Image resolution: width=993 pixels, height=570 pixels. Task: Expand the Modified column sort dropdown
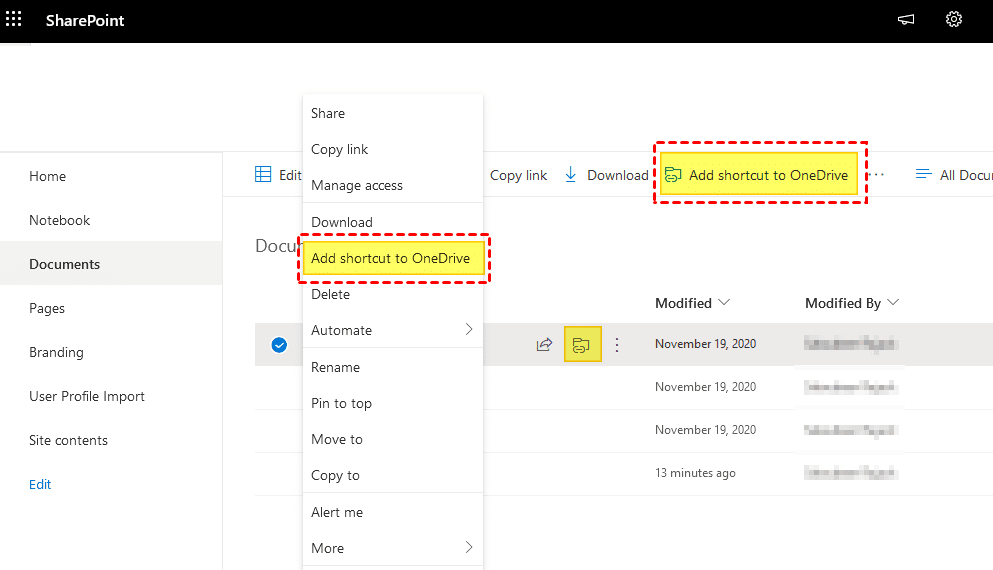pyautogui.click(x=724, y=303)
